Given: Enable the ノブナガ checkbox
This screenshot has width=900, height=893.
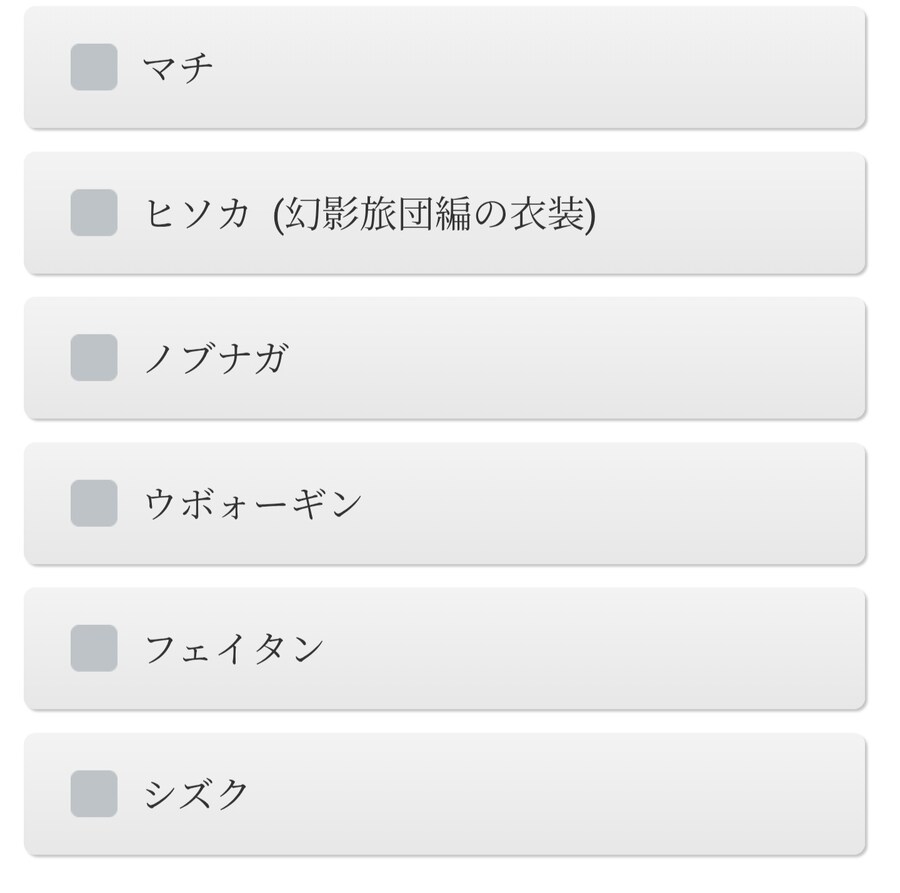Looking at the screenshot, I should click(x=94, y=357).
